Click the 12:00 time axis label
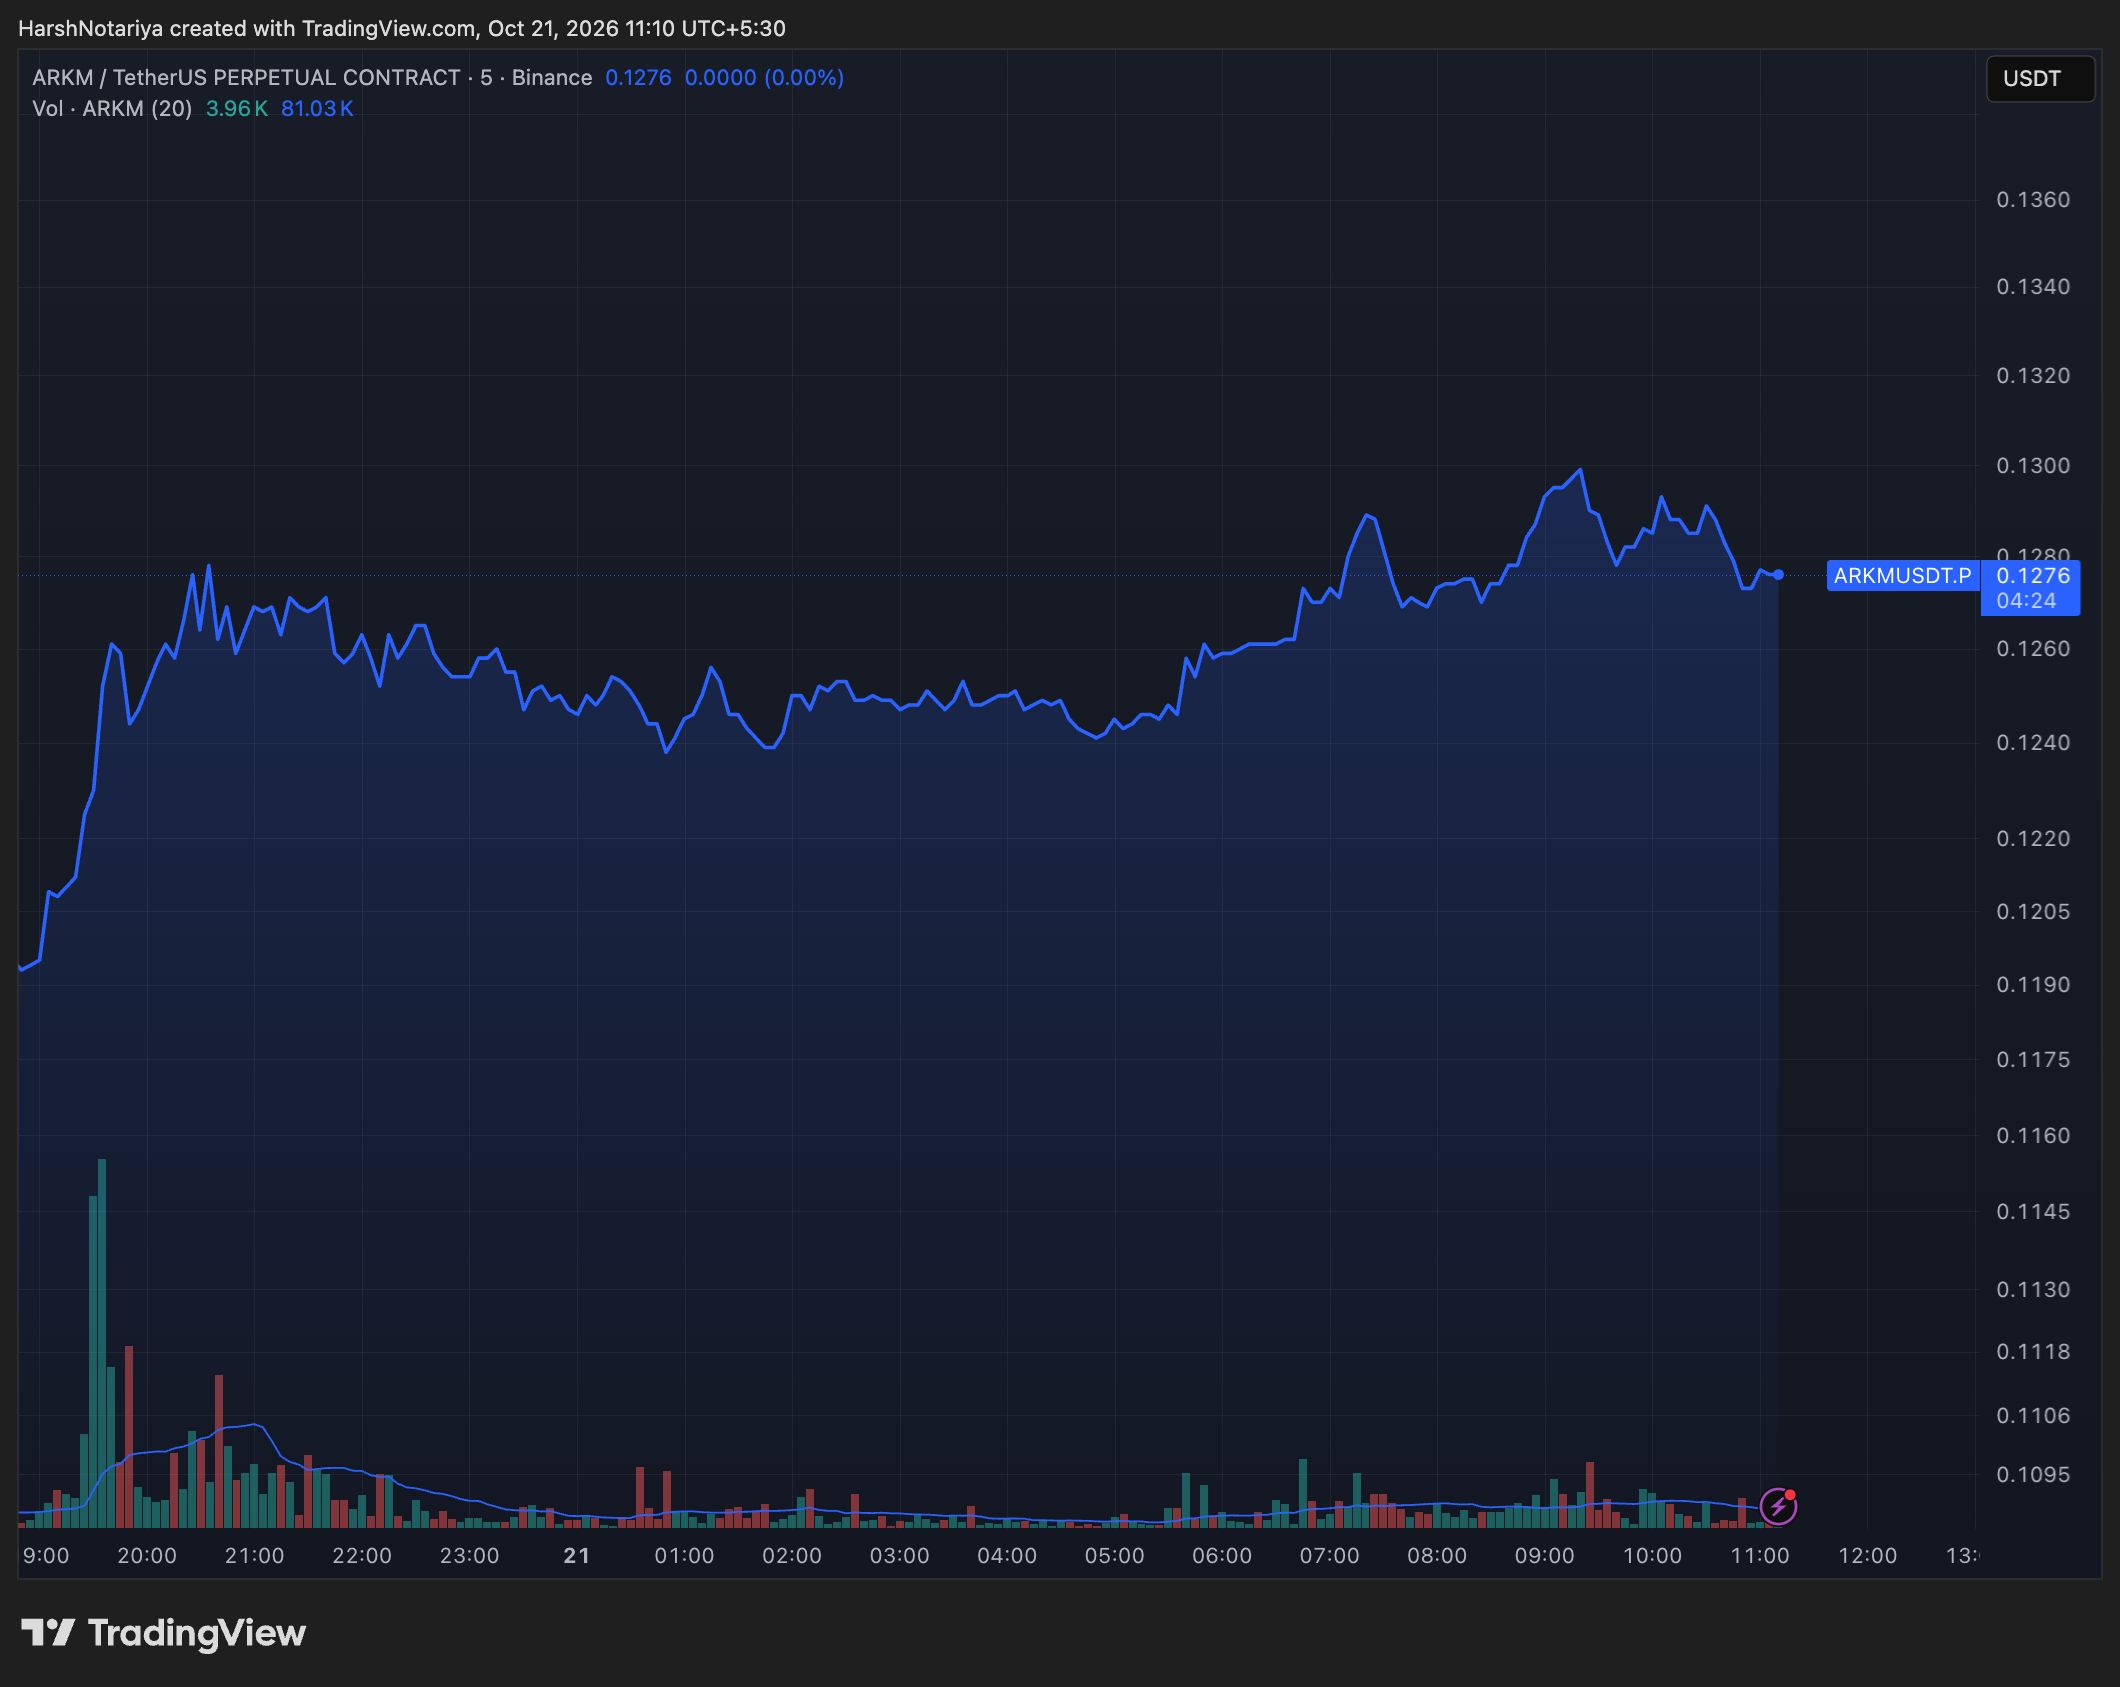The width and height of the screenshot is (2120, 1687). [x=1867, y=1556]
